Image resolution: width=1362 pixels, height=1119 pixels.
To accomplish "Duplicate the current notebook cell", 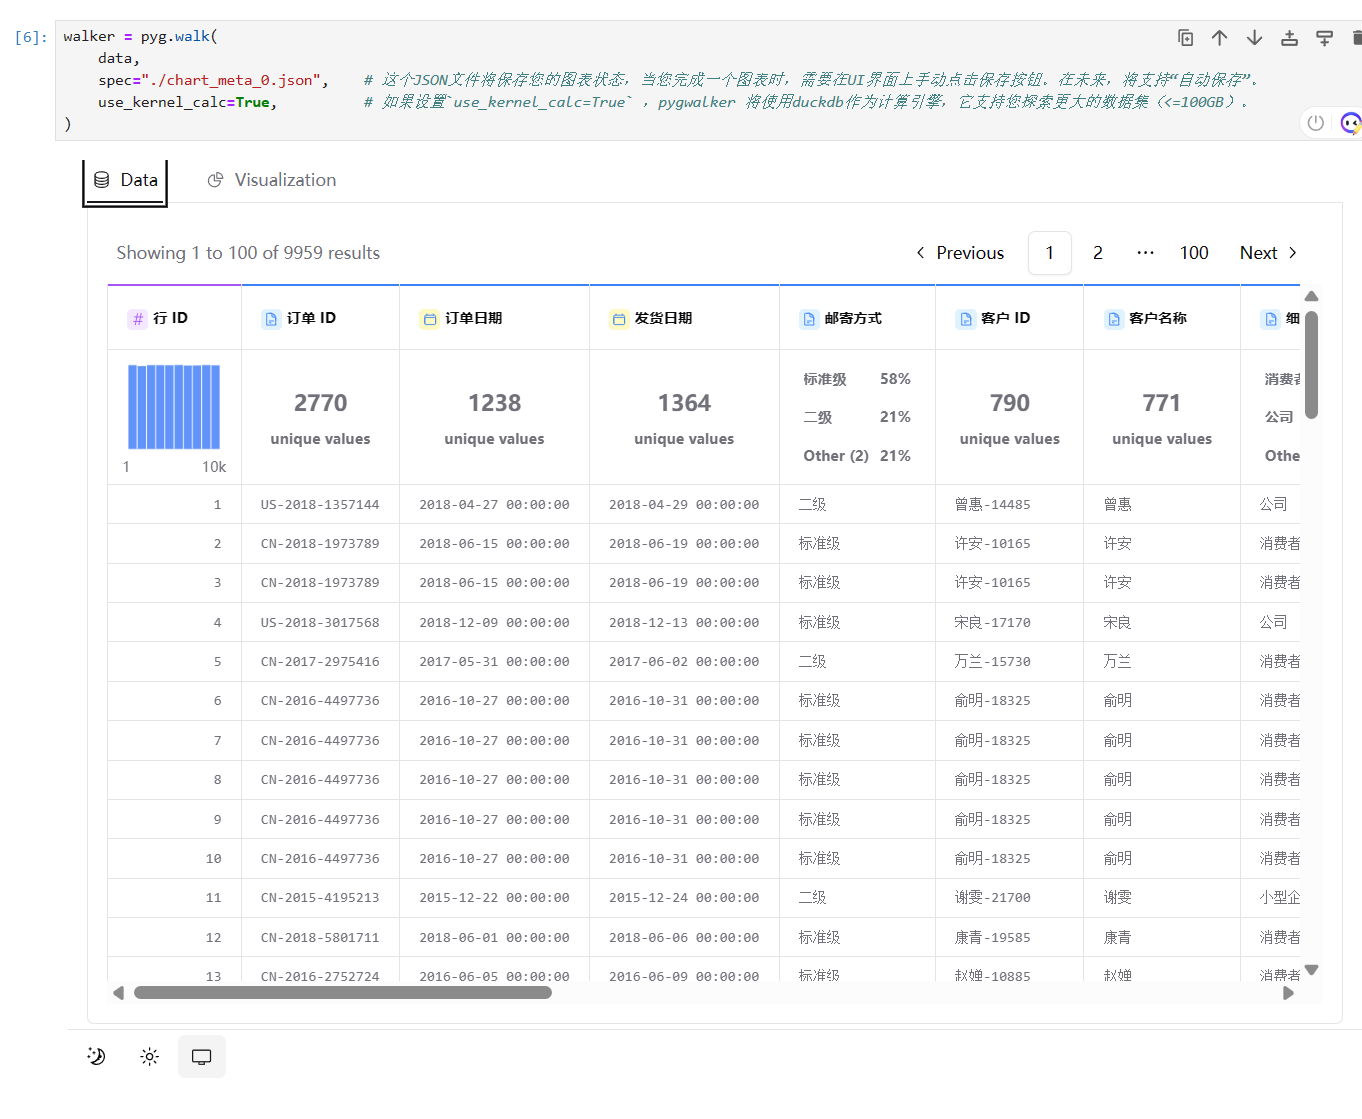I will (x=1185, y=37).
